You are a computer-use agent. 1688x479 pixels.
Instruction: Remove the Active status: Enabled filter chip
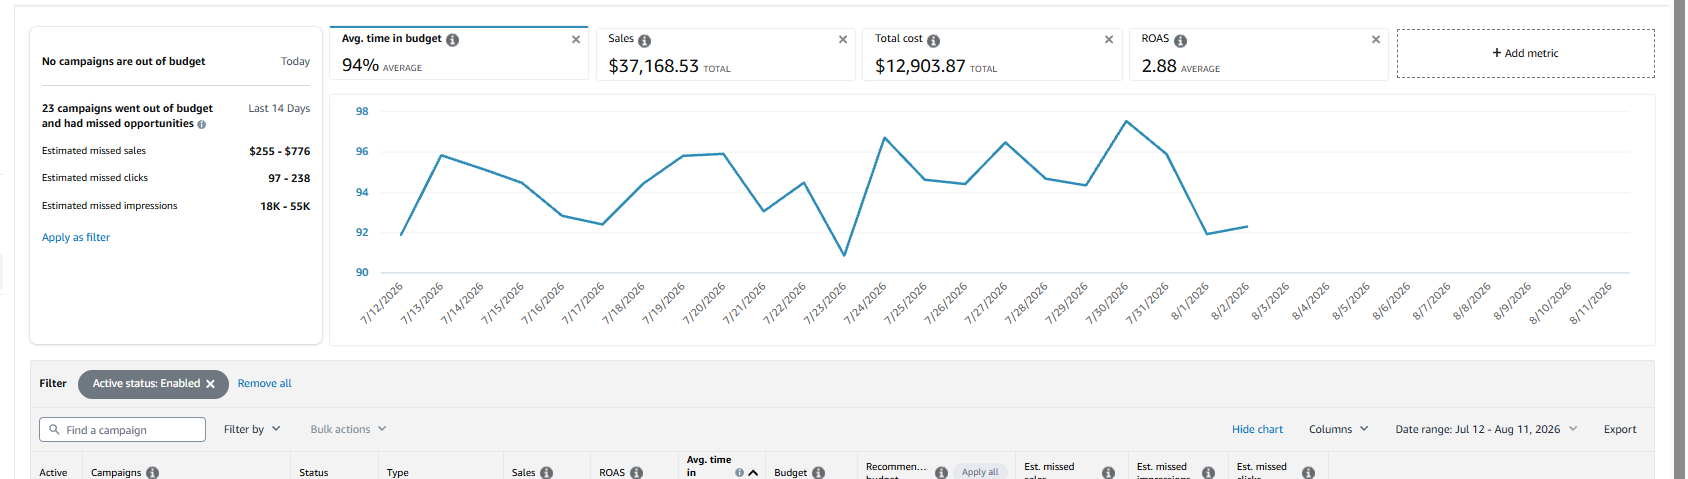coord(210,384)
